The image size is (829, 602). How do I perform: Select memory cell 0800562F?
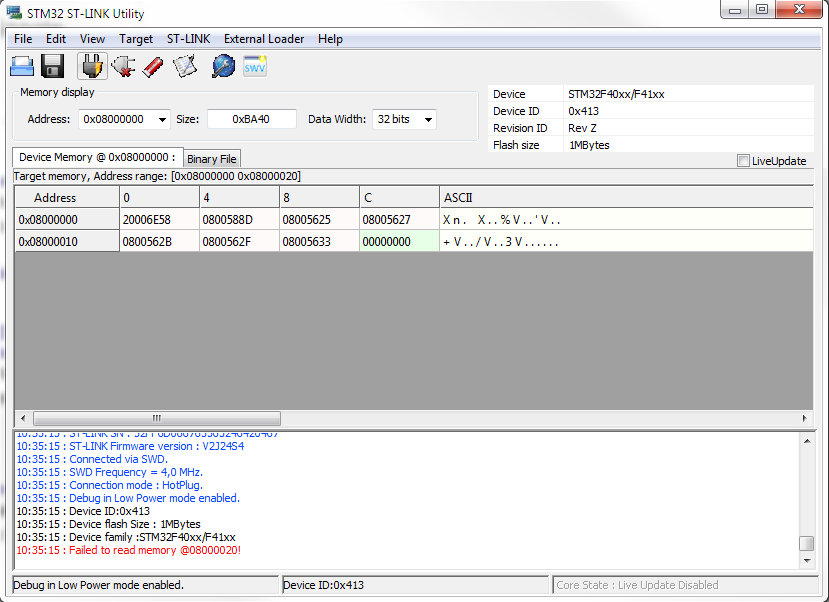pos(239,242)
